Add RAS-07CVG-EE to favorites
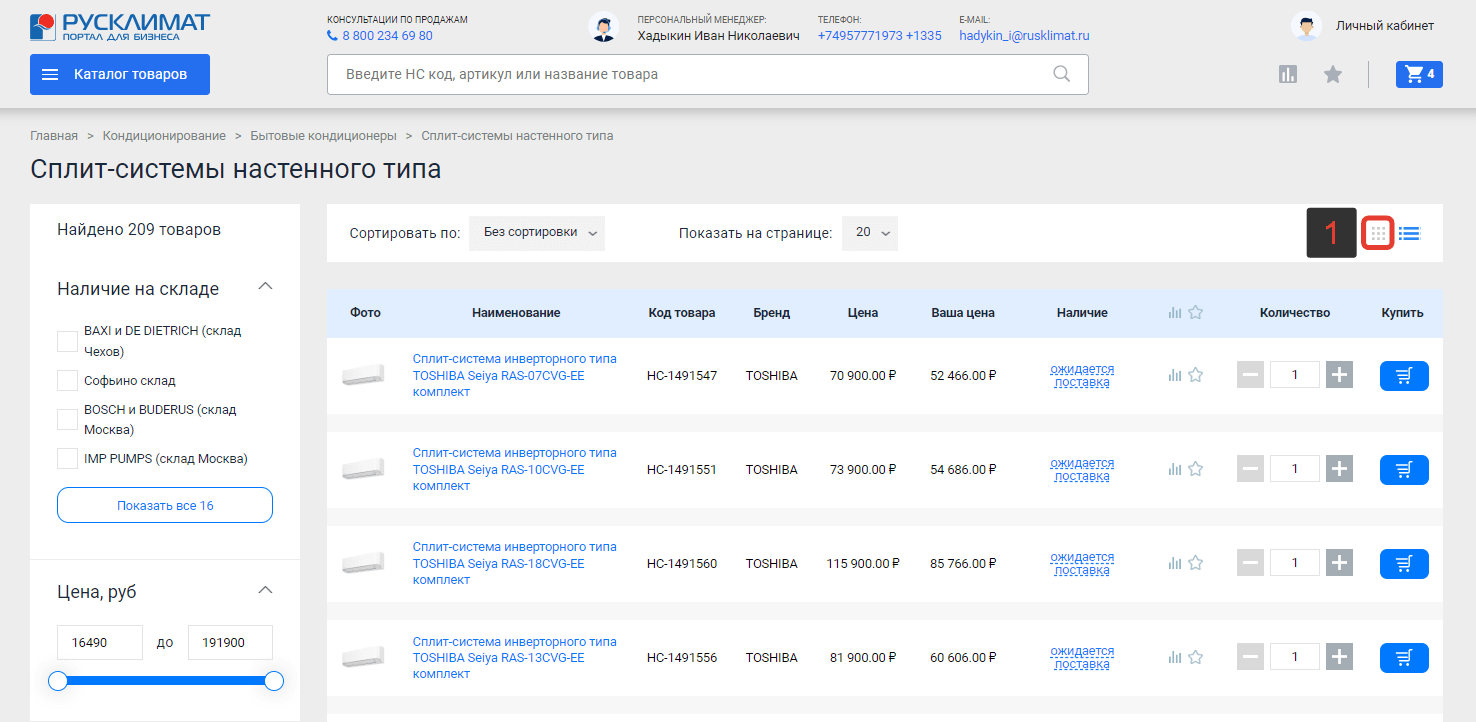1476x722 pixels. click(x=1195, y=375)
